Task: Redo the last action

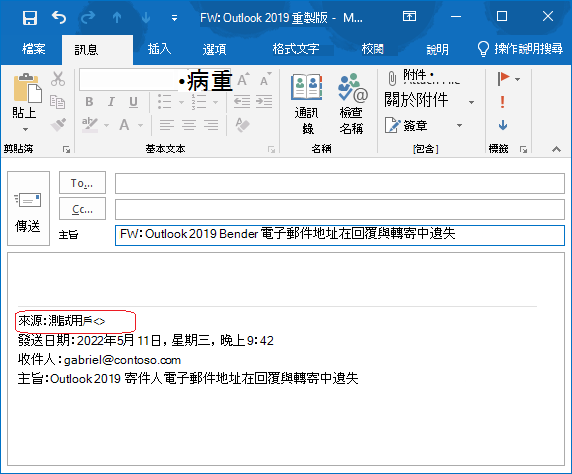Action: (88, 17)
